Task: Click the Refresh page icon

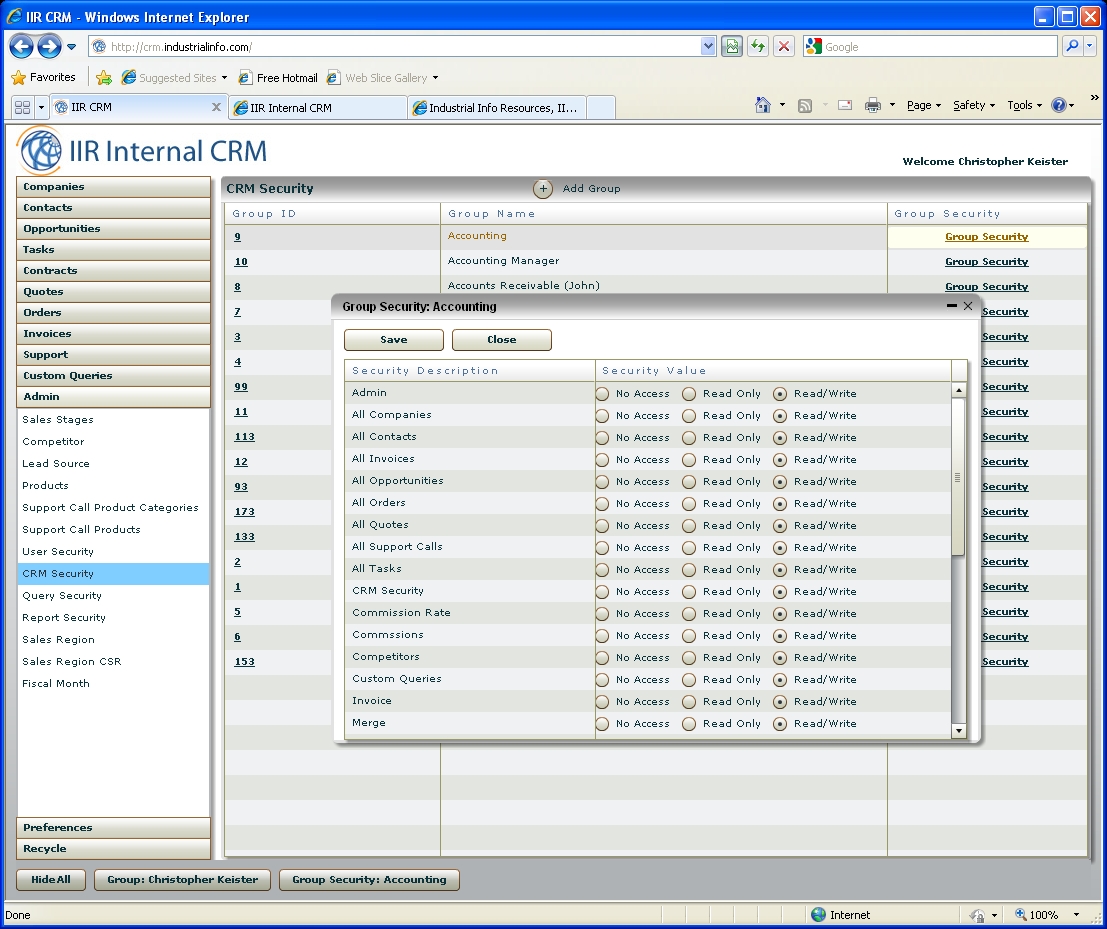Action: pos(758,47)
